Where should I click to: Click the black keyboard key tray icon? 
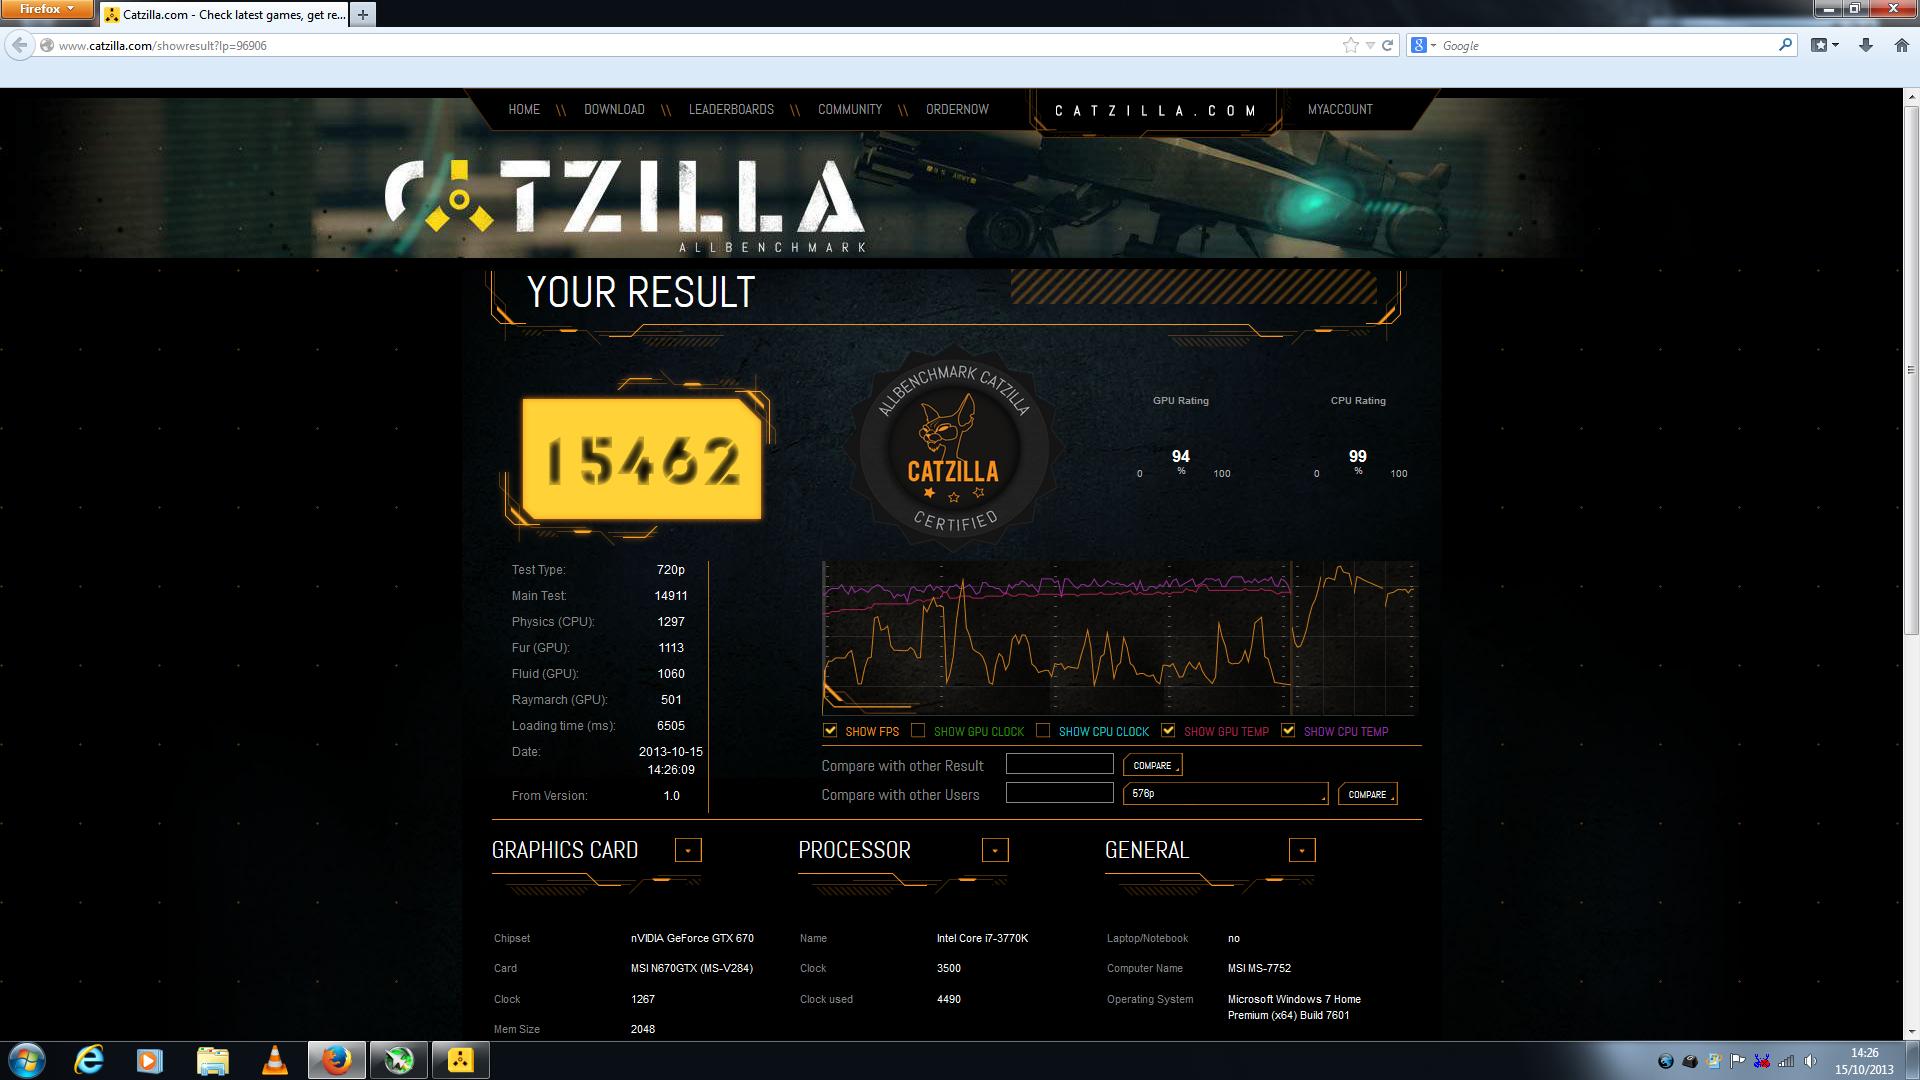(x=1690, y=1061)
